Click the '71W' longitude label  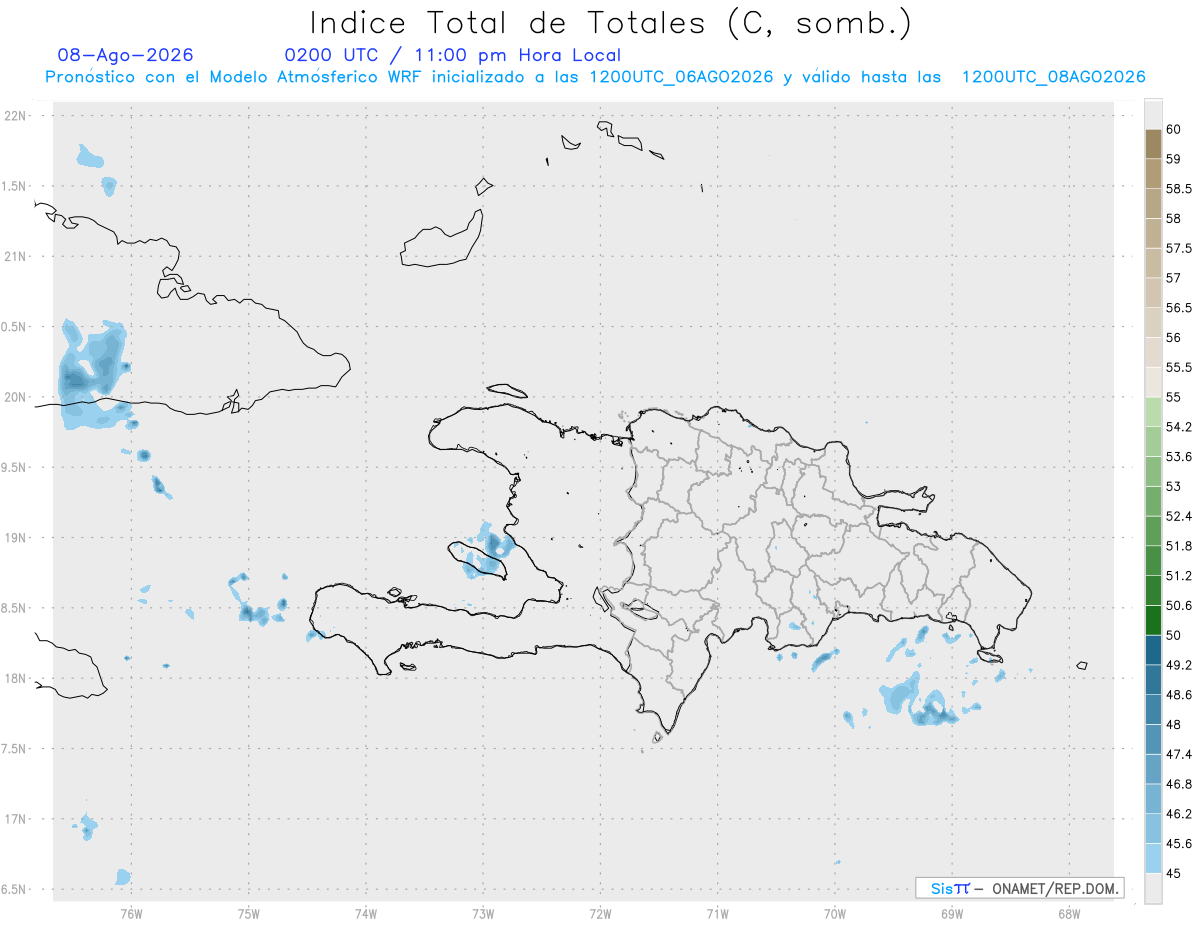[x=718, y=913]
